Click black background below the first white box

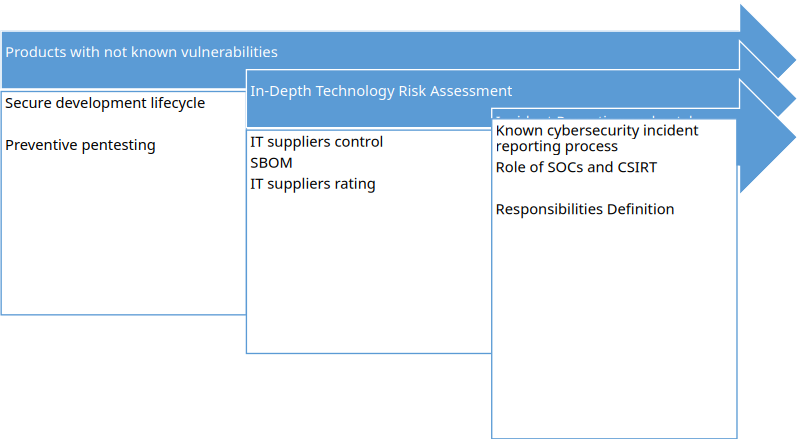[120, 380]
